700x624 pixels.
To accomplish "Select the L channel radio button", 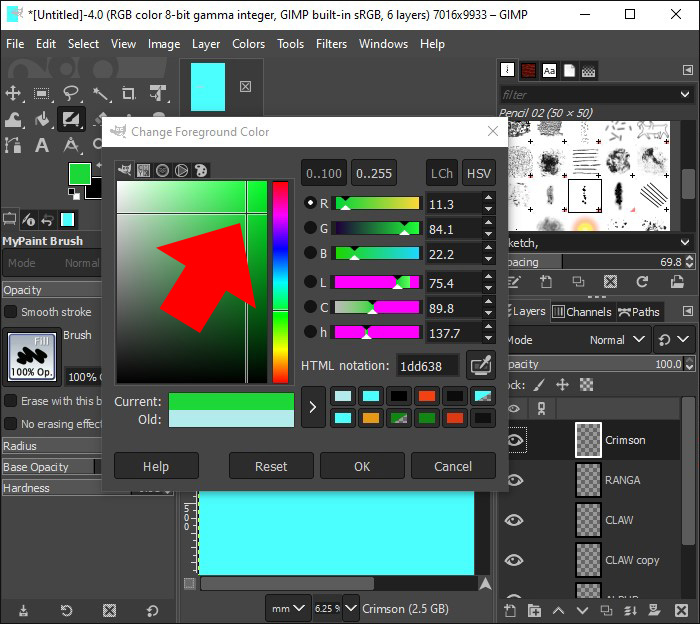I will pyautogui.click(x=311, y=283).
